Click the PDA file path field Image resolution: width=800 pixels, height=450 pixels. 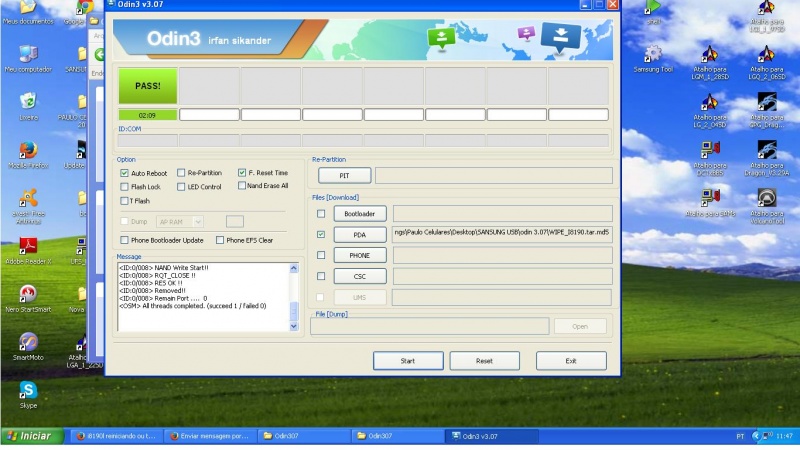pyautogui.click(x=502, y=233)
